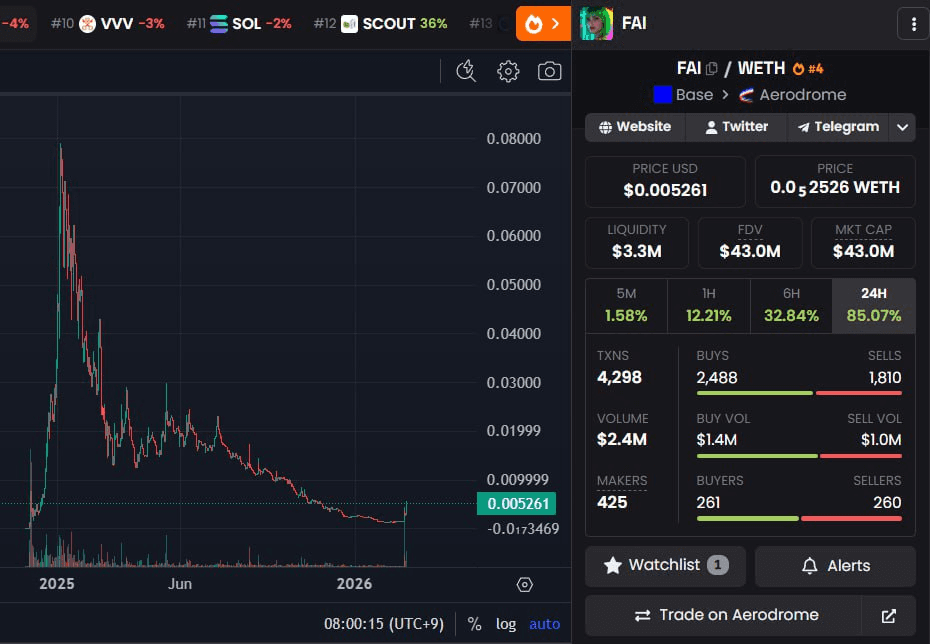This screenshot has width=930, height=644.
Task: Click the quick search lightning icon
Action: 466,71
